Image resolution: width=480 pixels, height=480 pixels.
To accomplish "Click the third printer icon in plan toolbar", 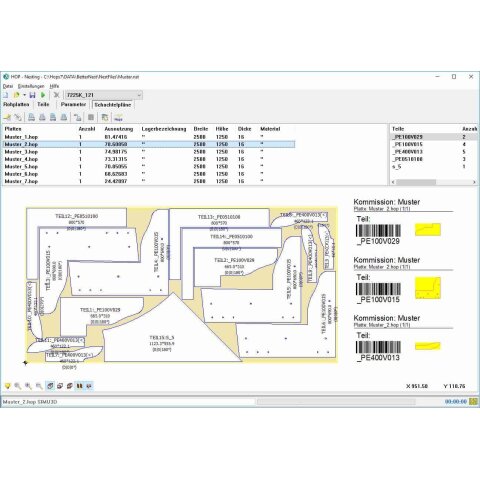I will click(53, 117).
